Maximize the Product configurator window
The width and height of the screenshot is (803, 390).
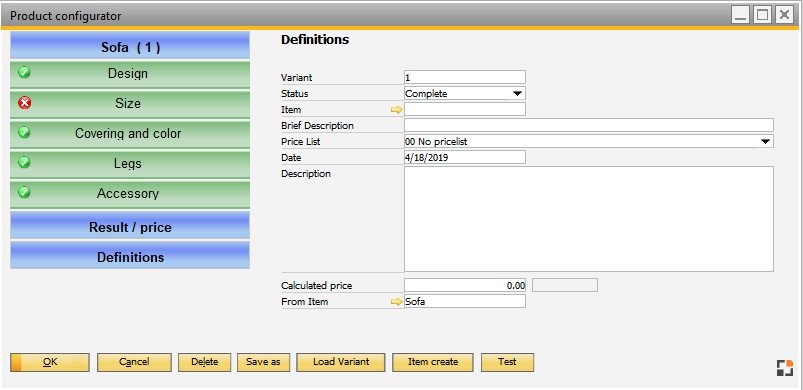tap(763, 15)
